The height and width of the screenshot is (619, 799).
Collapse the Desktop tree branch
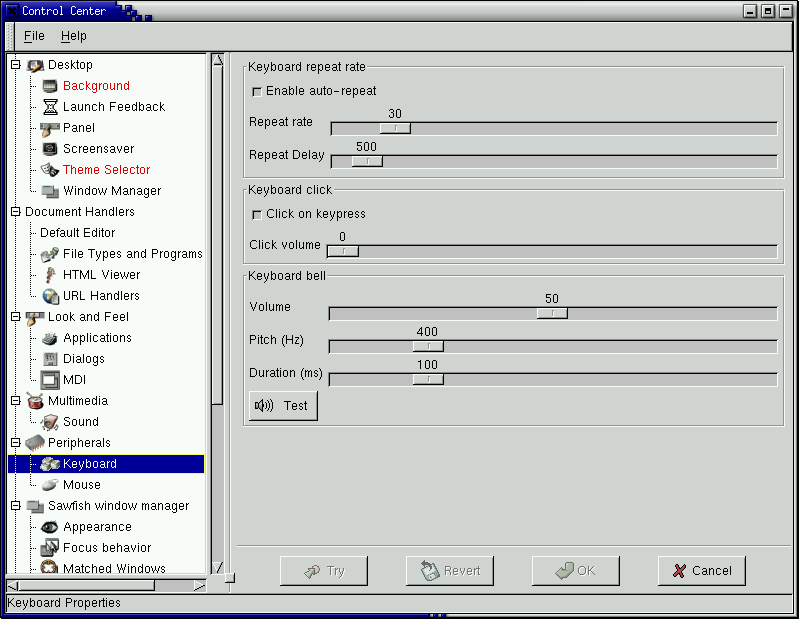15,66
